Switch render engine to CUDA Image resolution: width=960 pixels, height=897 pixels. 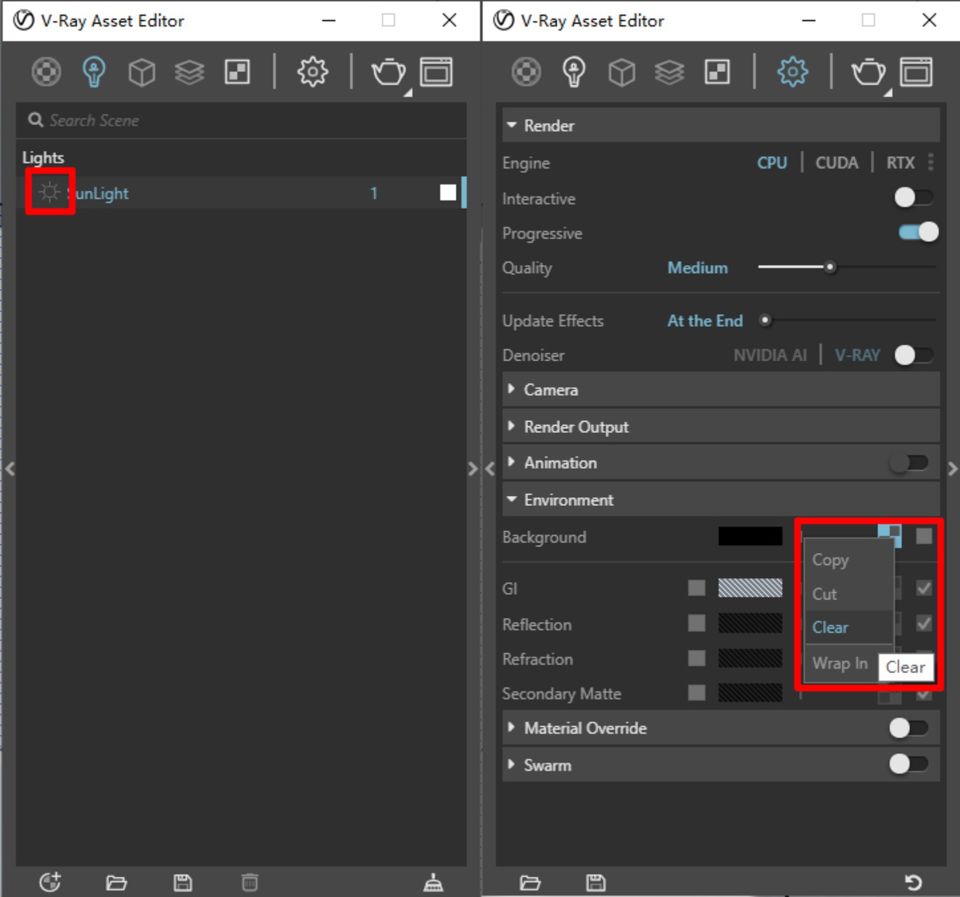[x=836, y=163]
